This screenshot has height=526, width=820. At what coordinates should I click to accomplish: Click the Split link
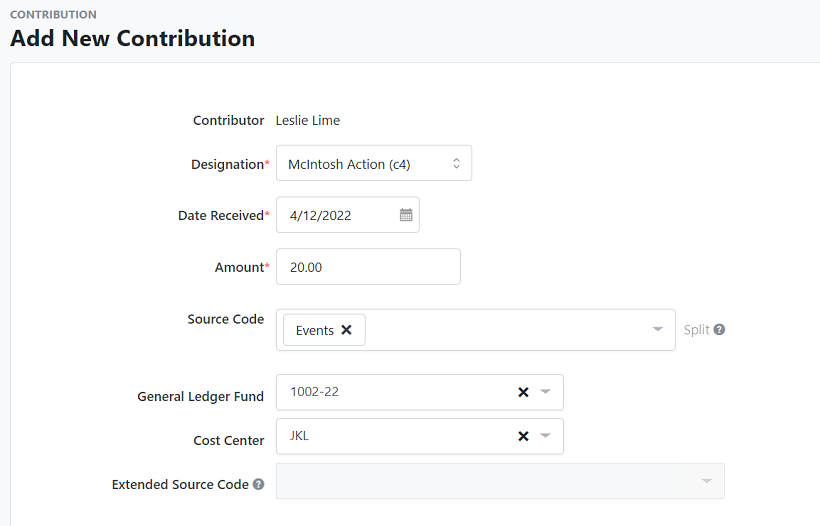695,330
